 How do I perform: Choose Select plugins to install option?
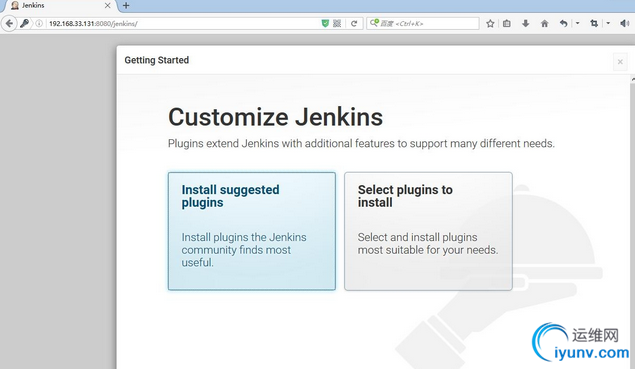[x=428, y=231]
